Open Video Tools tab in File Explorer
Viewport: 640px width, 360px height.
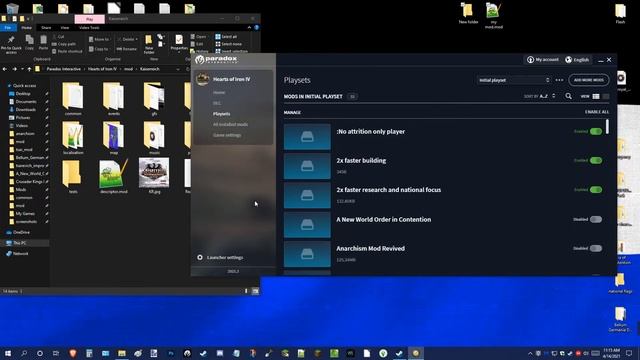89,28
